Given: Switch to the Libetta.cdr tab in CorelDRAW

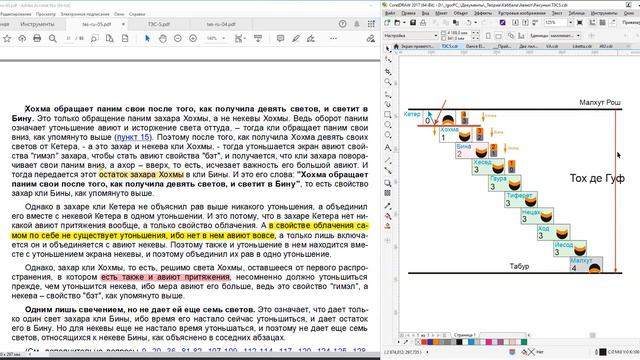Looking at the screenshot, I should pyautogui.click(x=582, y=47).
